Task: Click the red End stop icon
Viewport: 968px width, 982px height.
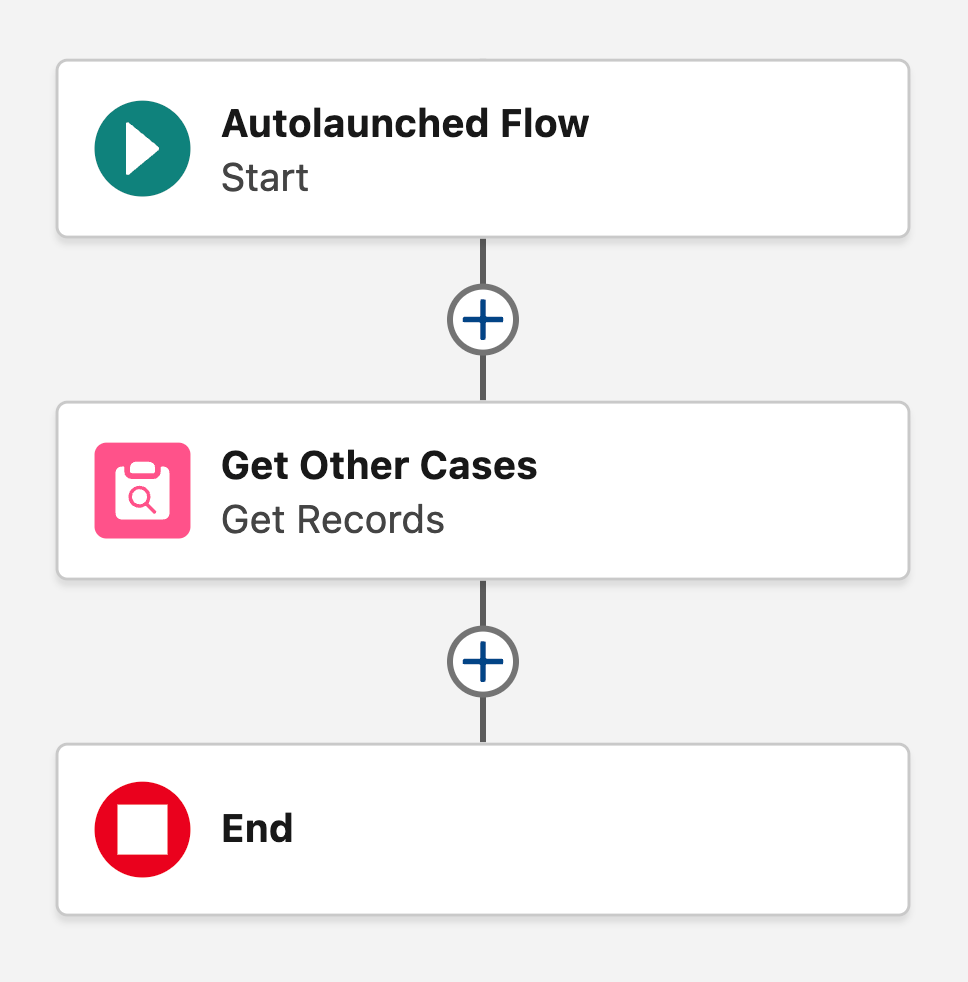Action: [x=142, y=829]
